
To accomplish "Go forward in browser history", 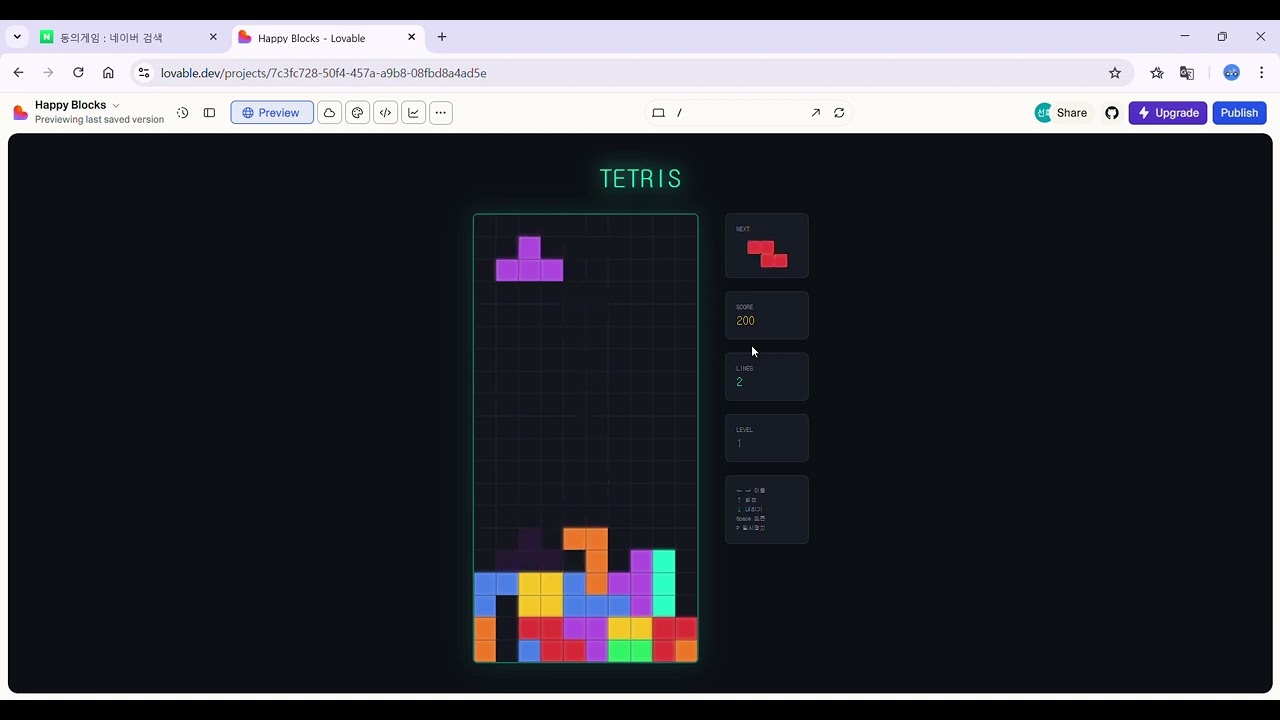I will 48,73.
